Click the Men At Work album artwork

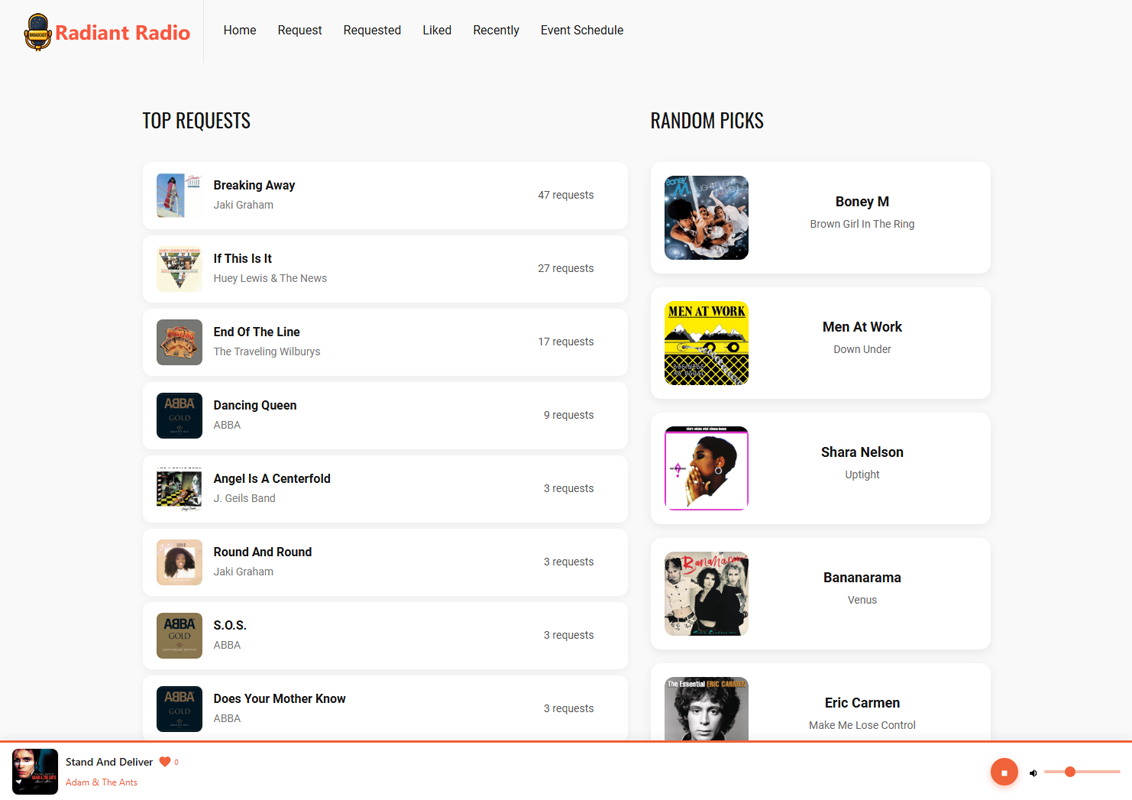[706, 343]
